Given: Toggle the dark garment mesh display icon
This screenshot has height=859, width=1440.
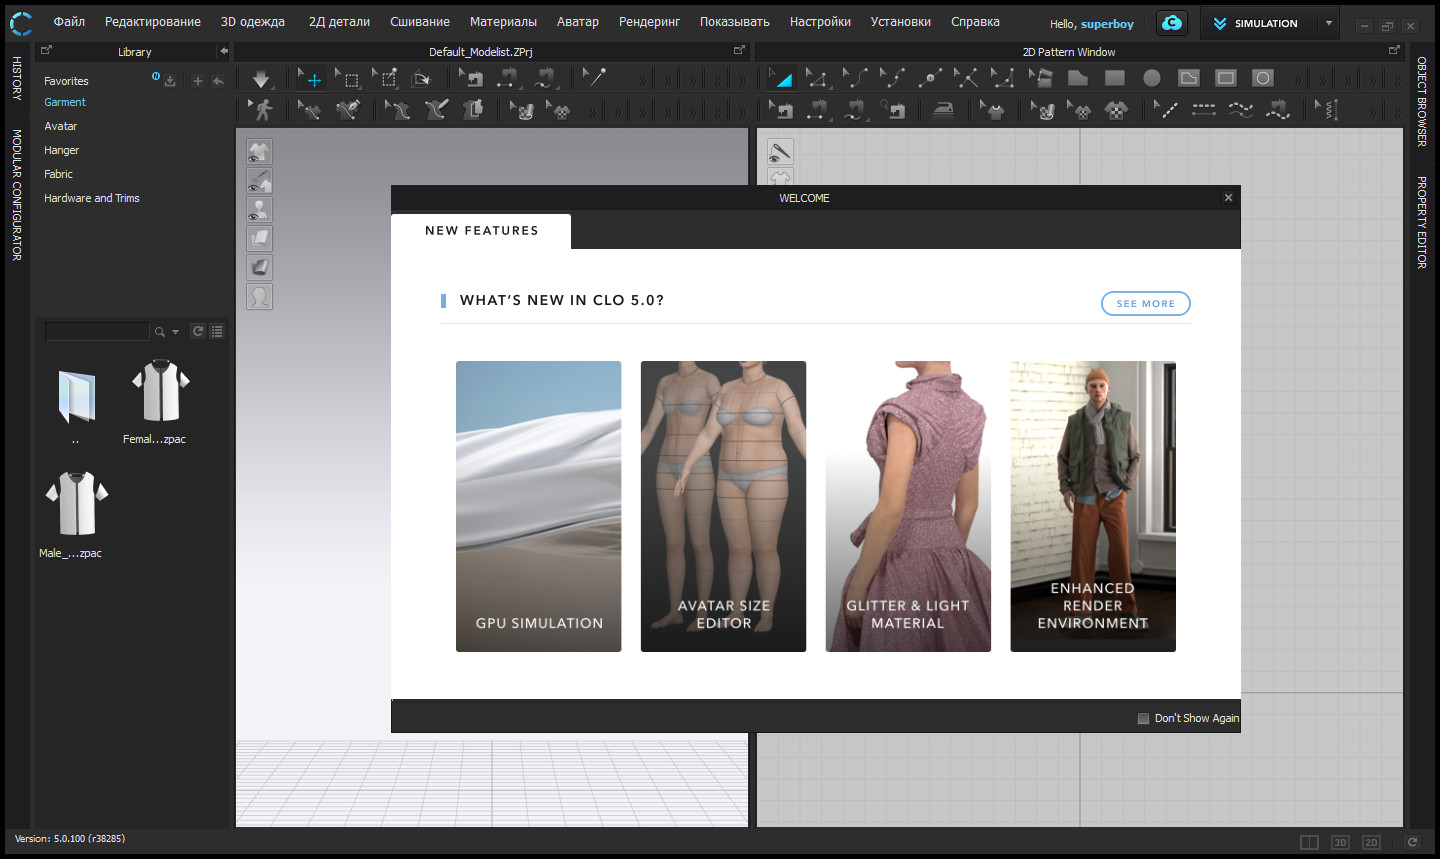Looking at the screenshot, I should tap(259, 268).
